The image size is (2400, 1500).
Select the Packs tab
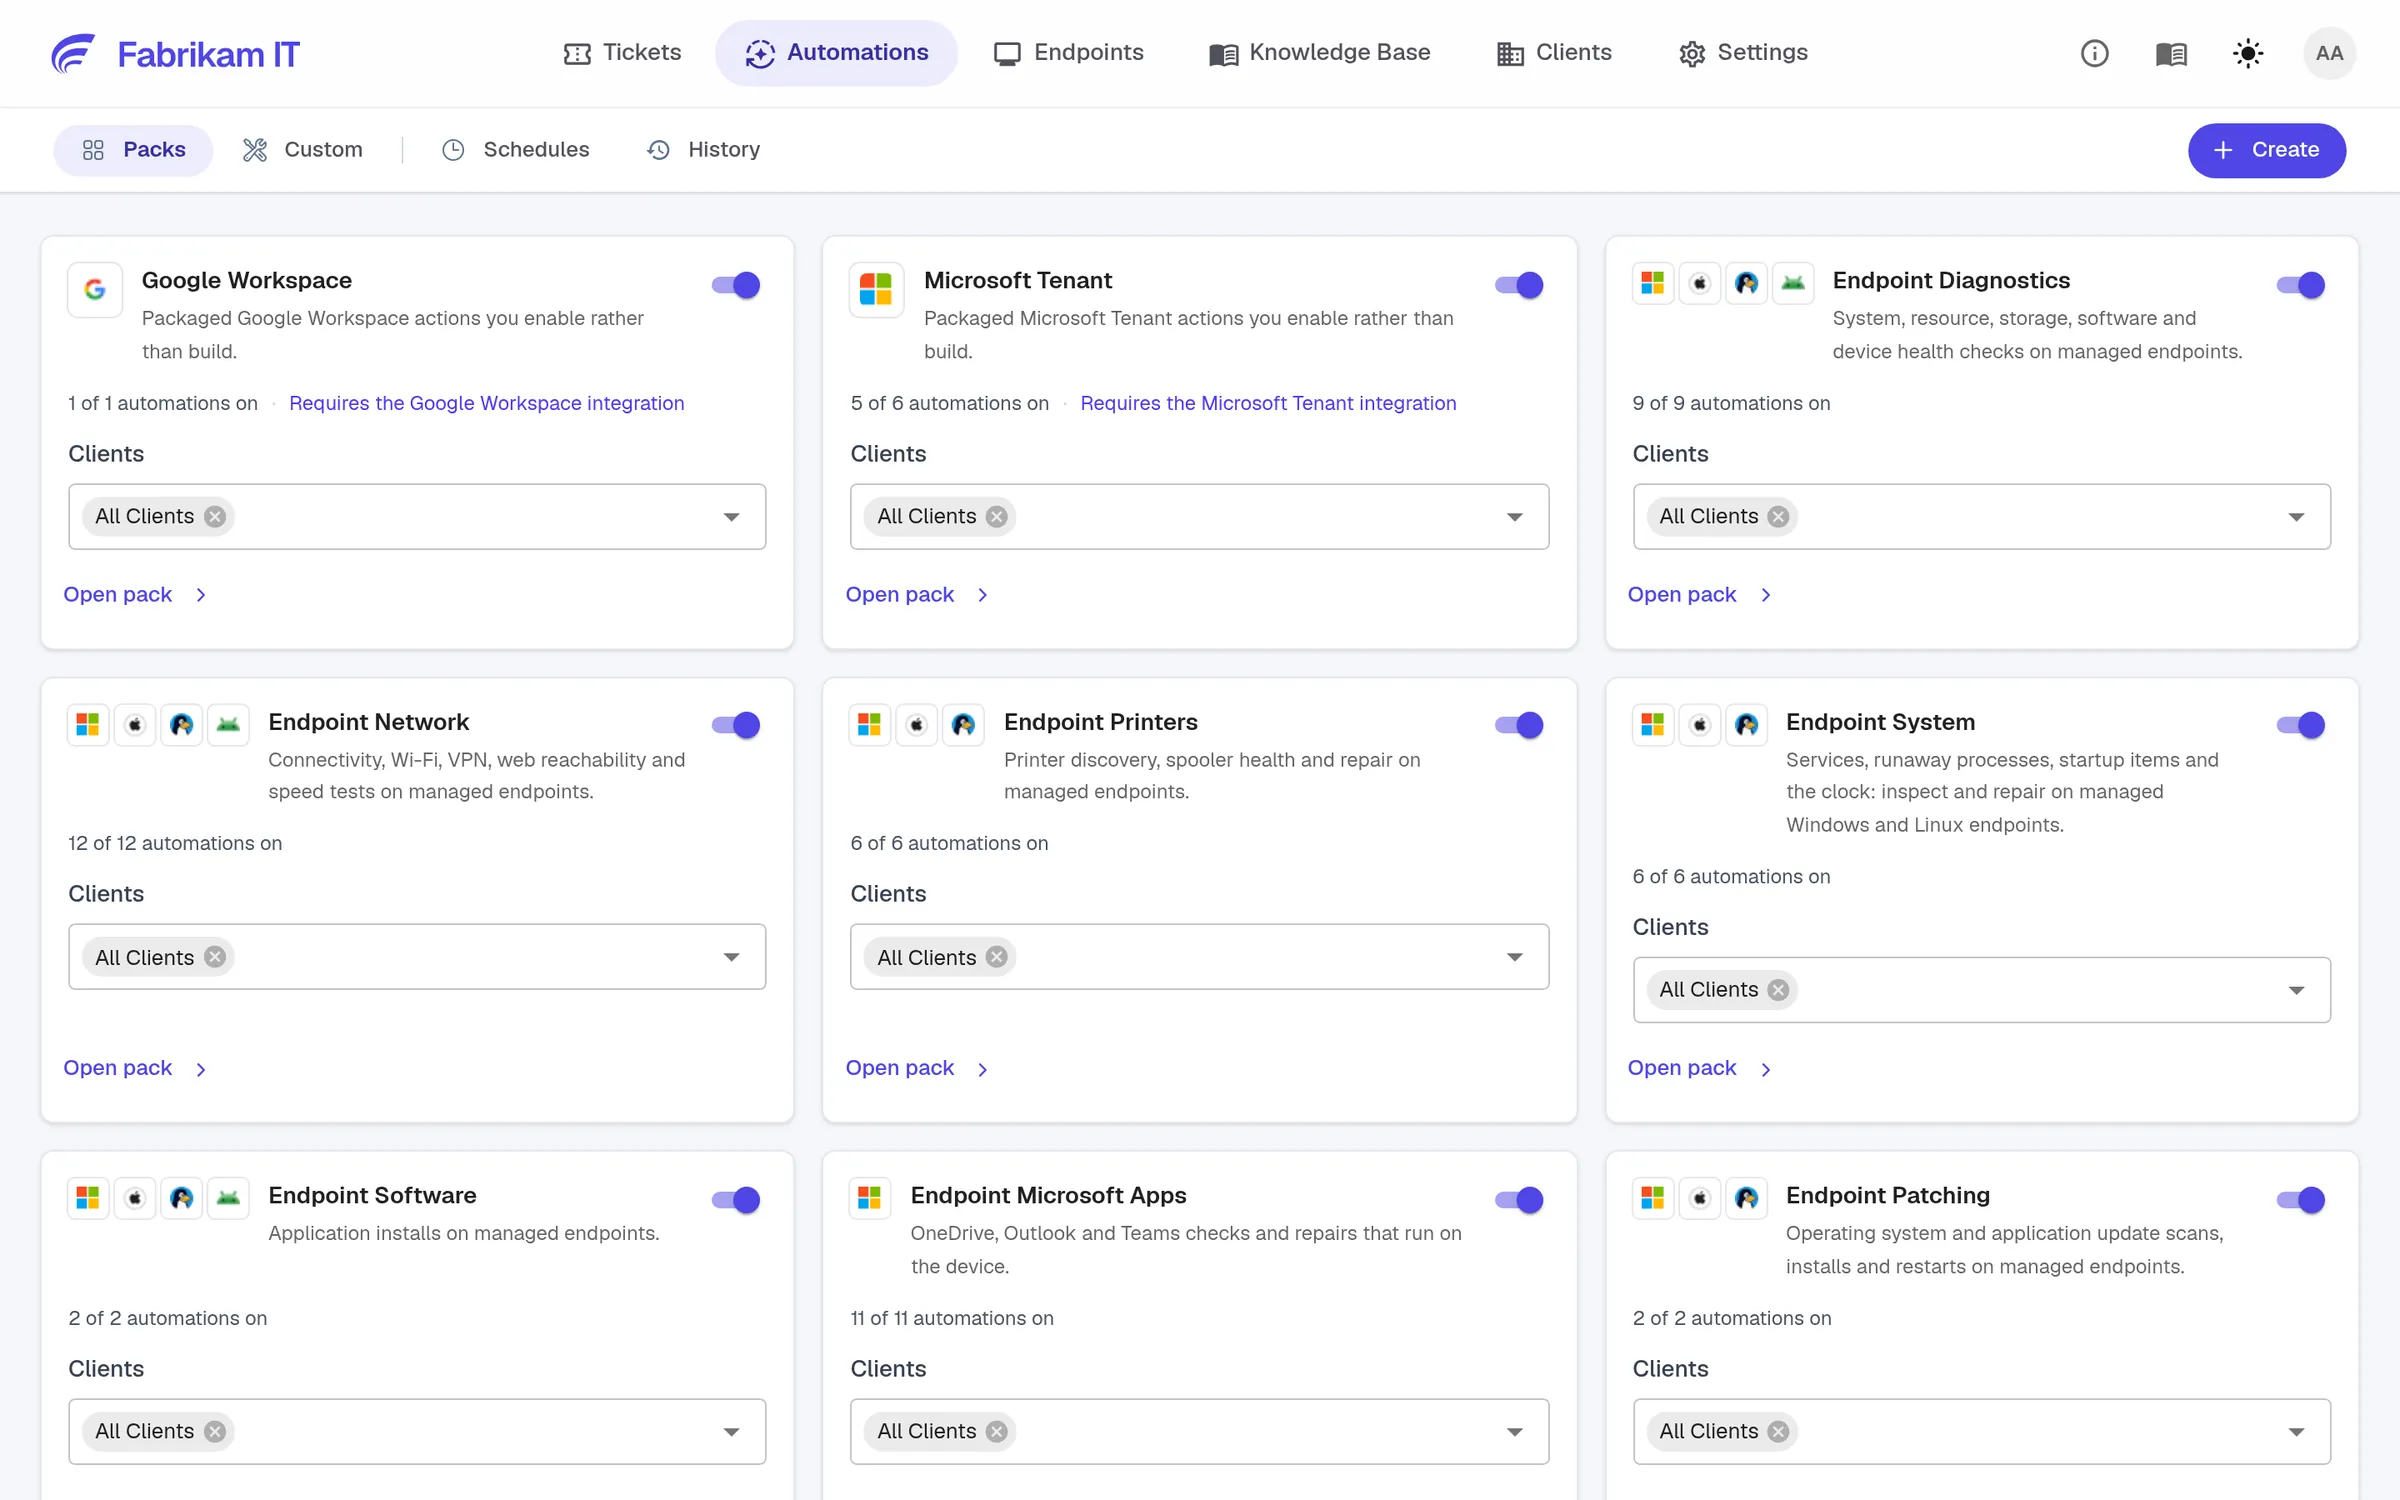click(x=134, y=150)
